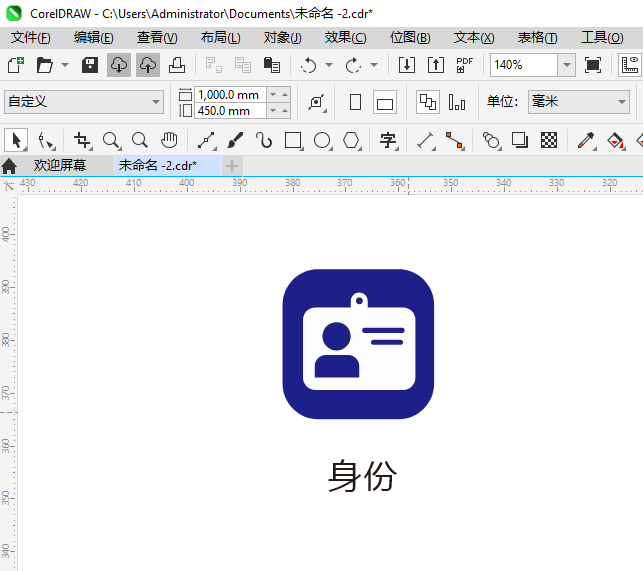Image resolution: width=643 pixels, height=571 pixels.
Task: Open the View menu
Action: click(x=157, y=37)
